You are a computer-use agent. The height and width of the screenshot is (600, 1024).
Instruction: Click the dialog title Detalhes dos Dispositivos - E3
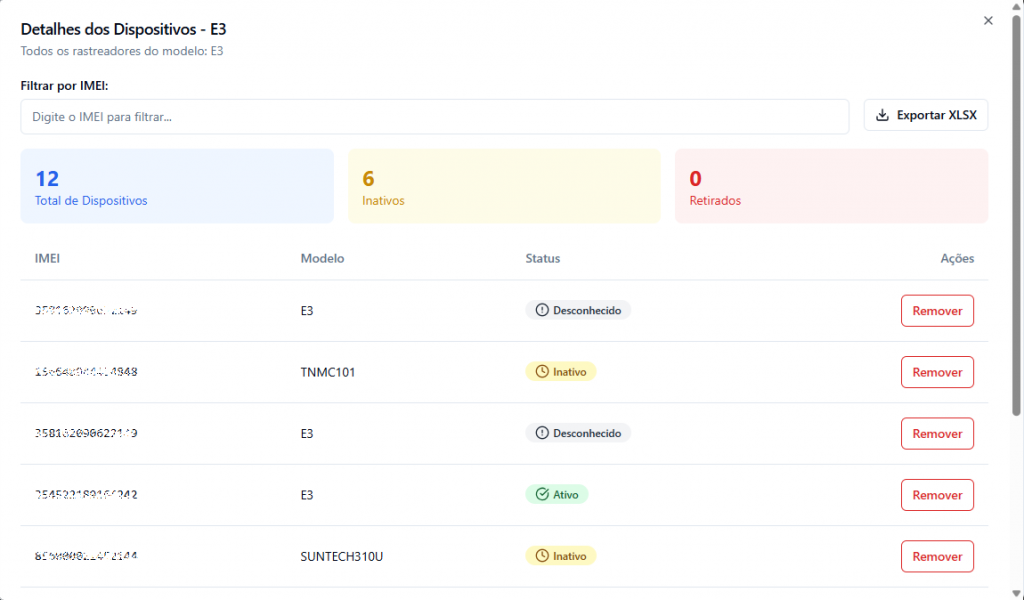coord(123,29)
